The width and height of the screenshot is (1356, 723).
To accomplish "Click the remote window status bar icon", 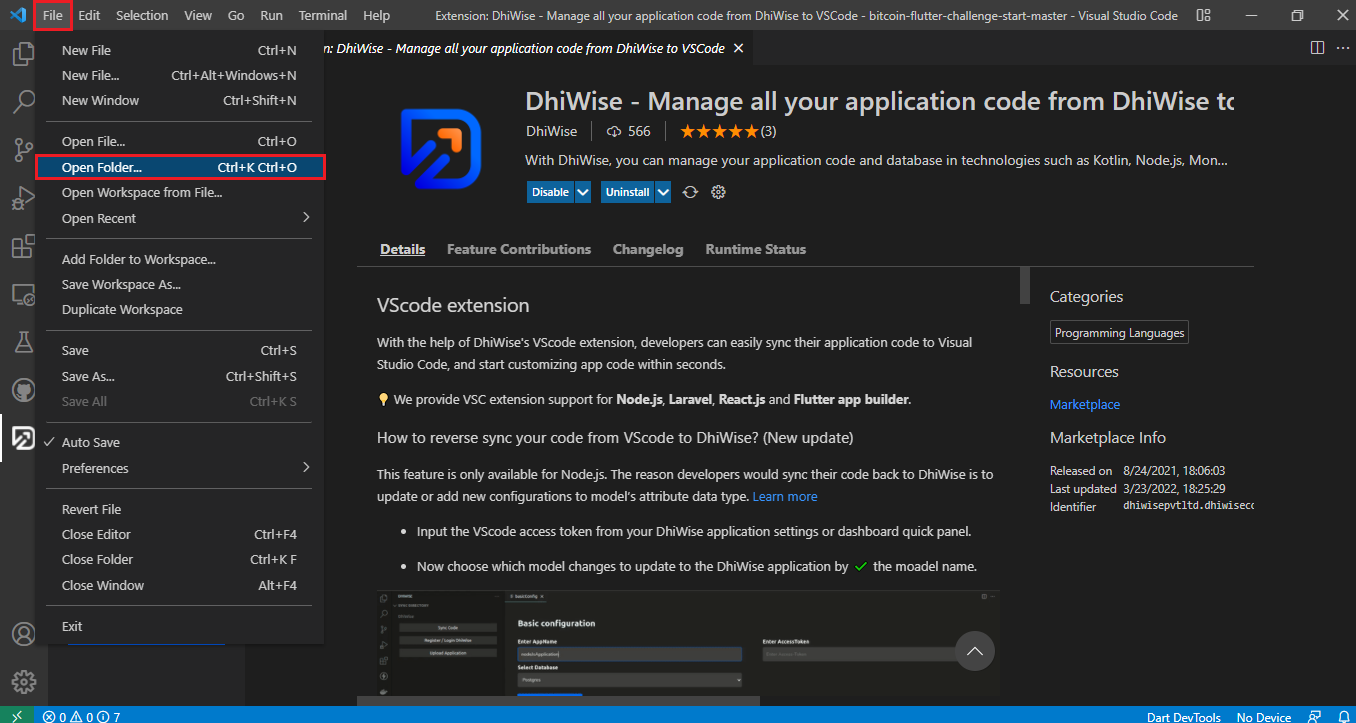I will [16, 715].
